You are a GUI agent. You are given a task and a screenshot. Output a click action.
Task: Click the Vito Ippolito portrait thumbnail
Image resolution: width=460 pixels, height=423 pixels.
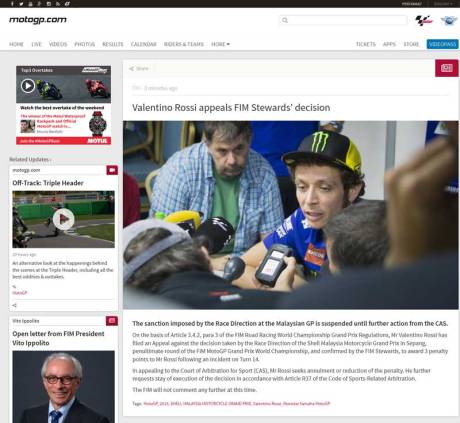click(x=63, y=387)
